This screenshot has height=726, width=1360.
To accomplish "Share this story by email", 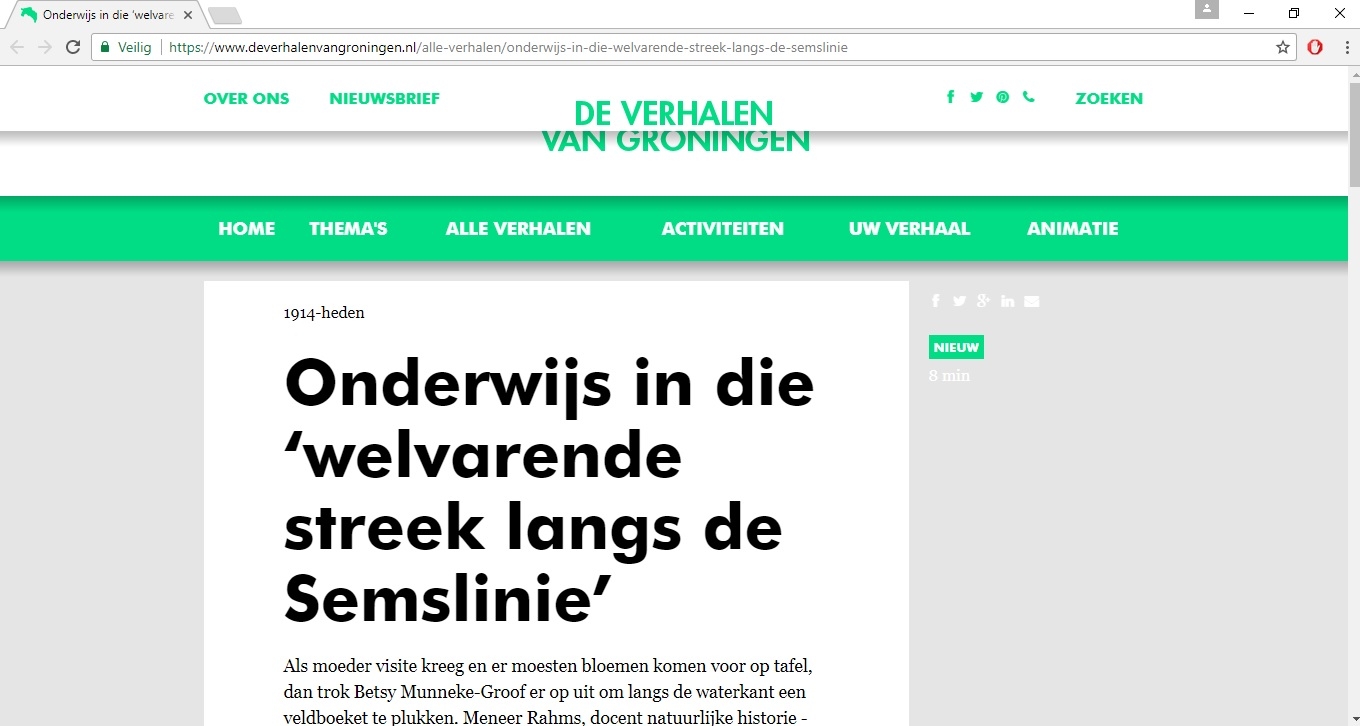I will click(x=1032, y=301).
